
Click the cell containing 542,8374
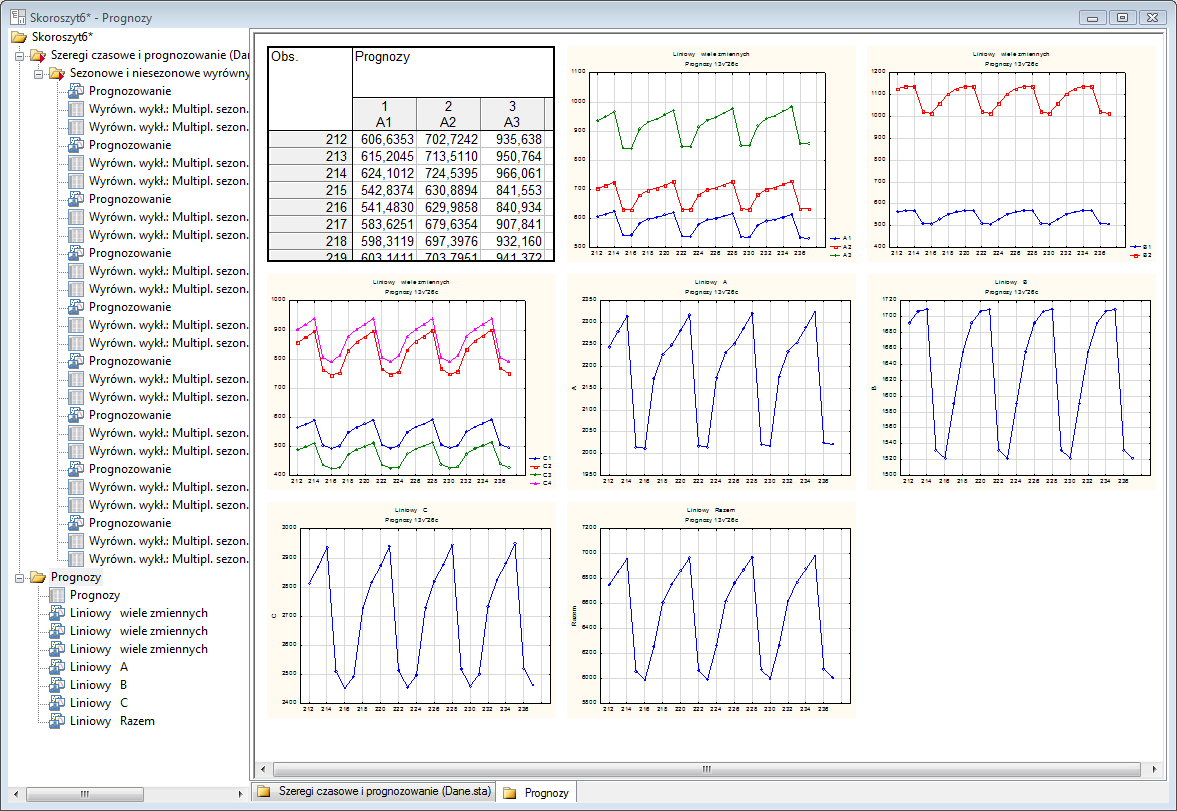384,190
